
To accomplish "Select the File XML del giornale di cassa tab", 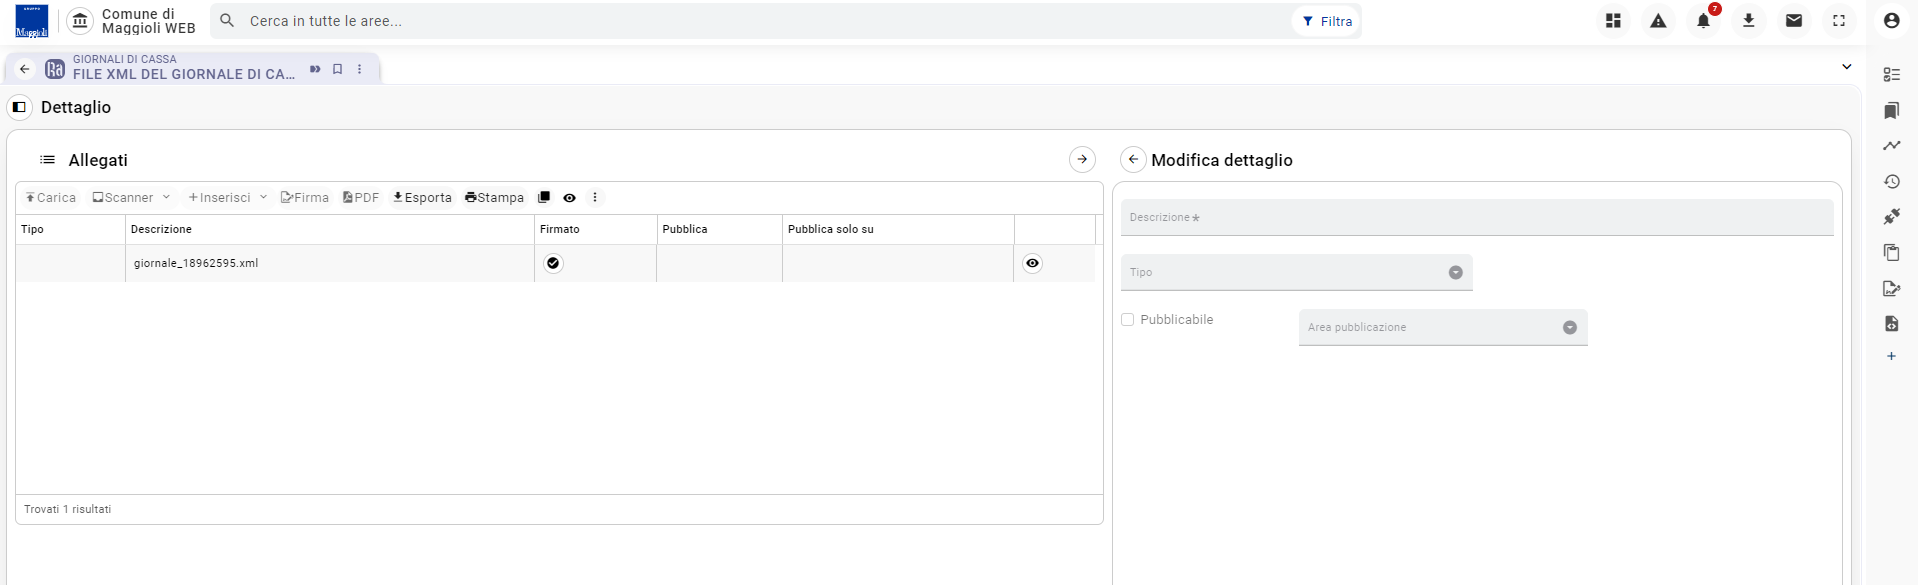I will pos(184,69).
